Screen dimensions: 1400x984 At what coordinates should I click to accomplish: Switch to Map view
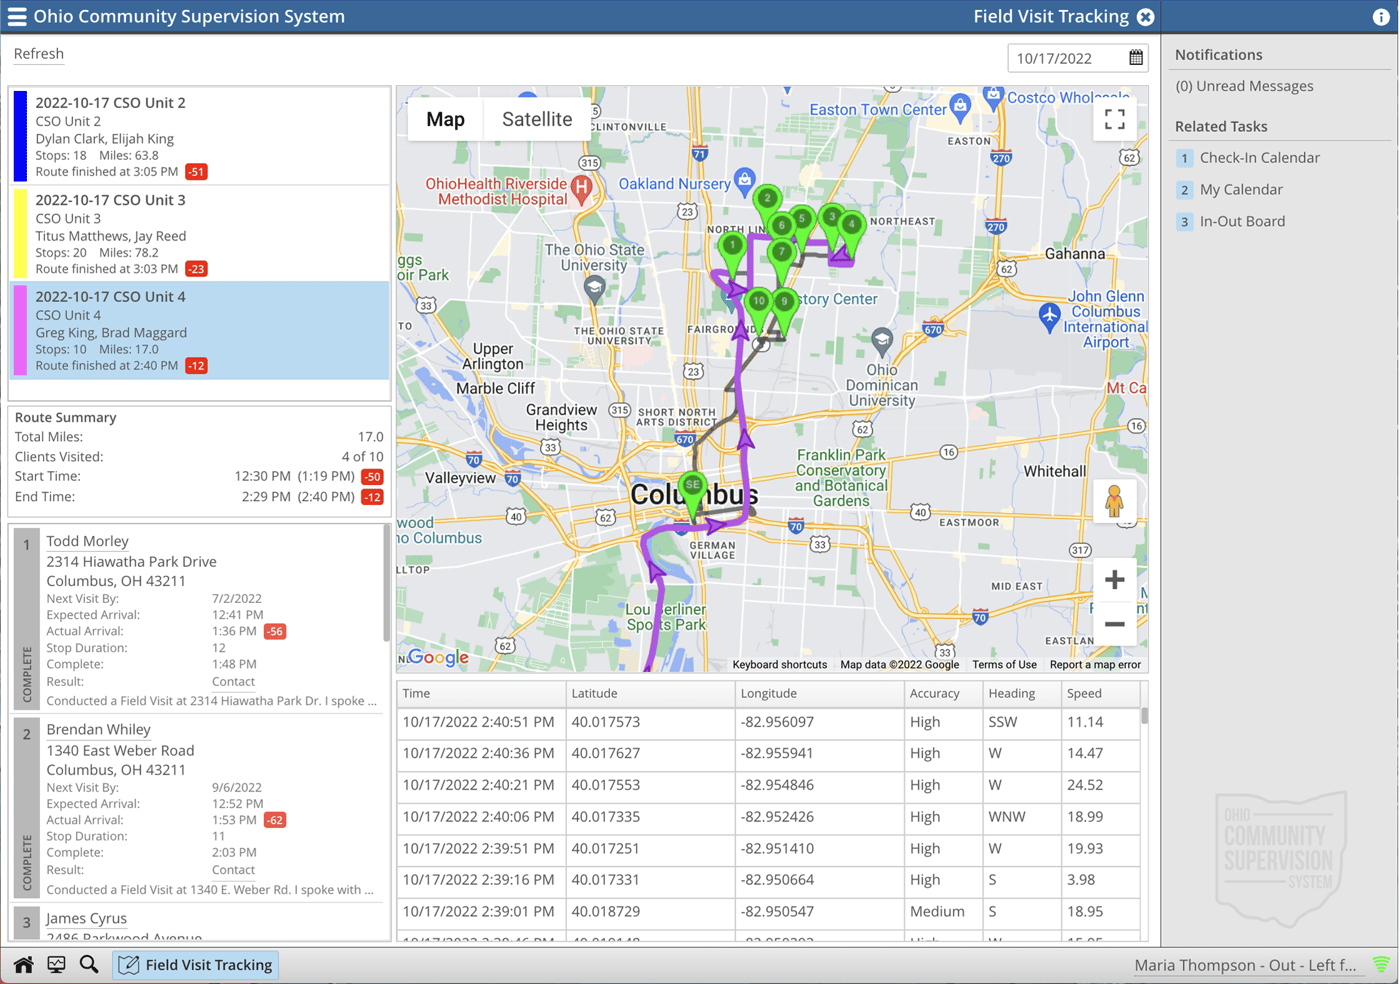445,119
